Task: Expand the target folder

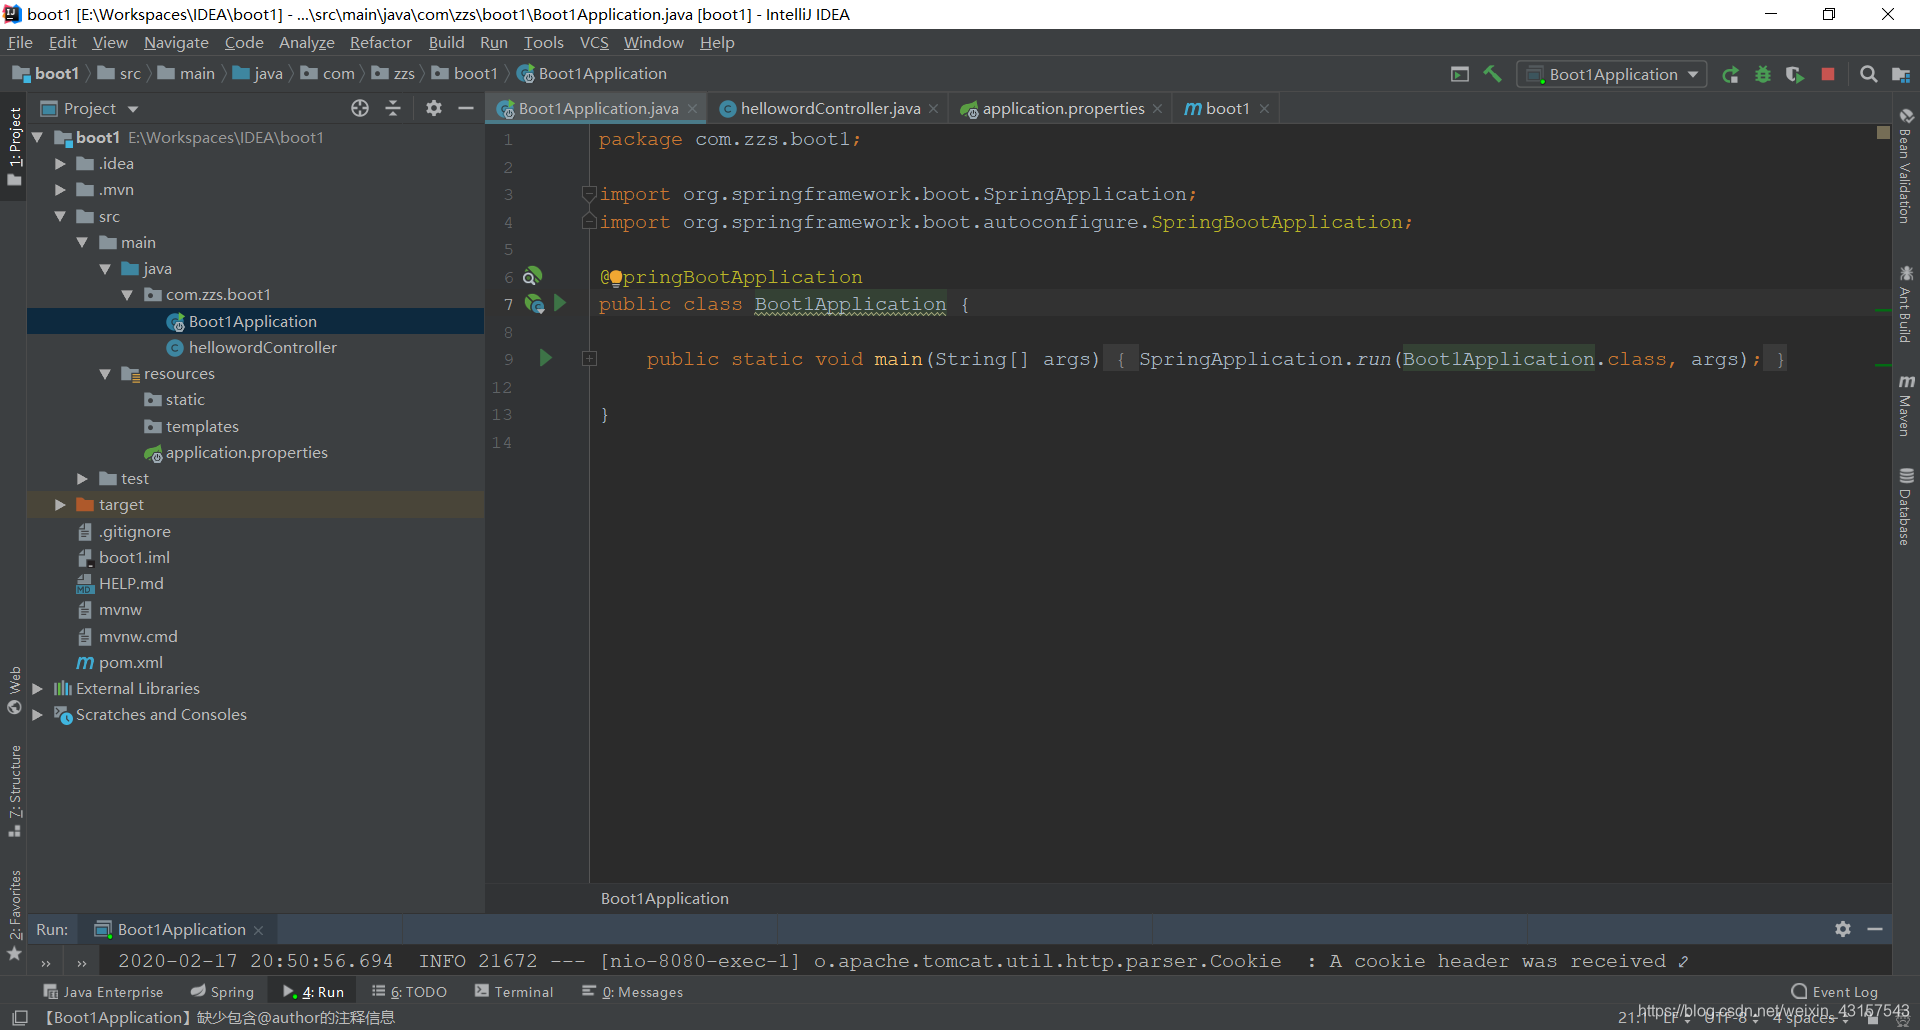Action: tap(60, 505)
